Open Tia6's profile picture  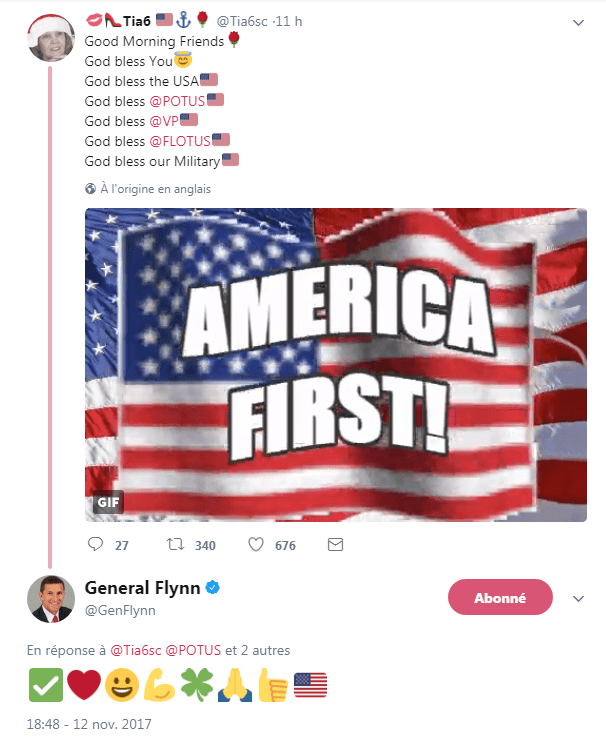coord(49,38)
